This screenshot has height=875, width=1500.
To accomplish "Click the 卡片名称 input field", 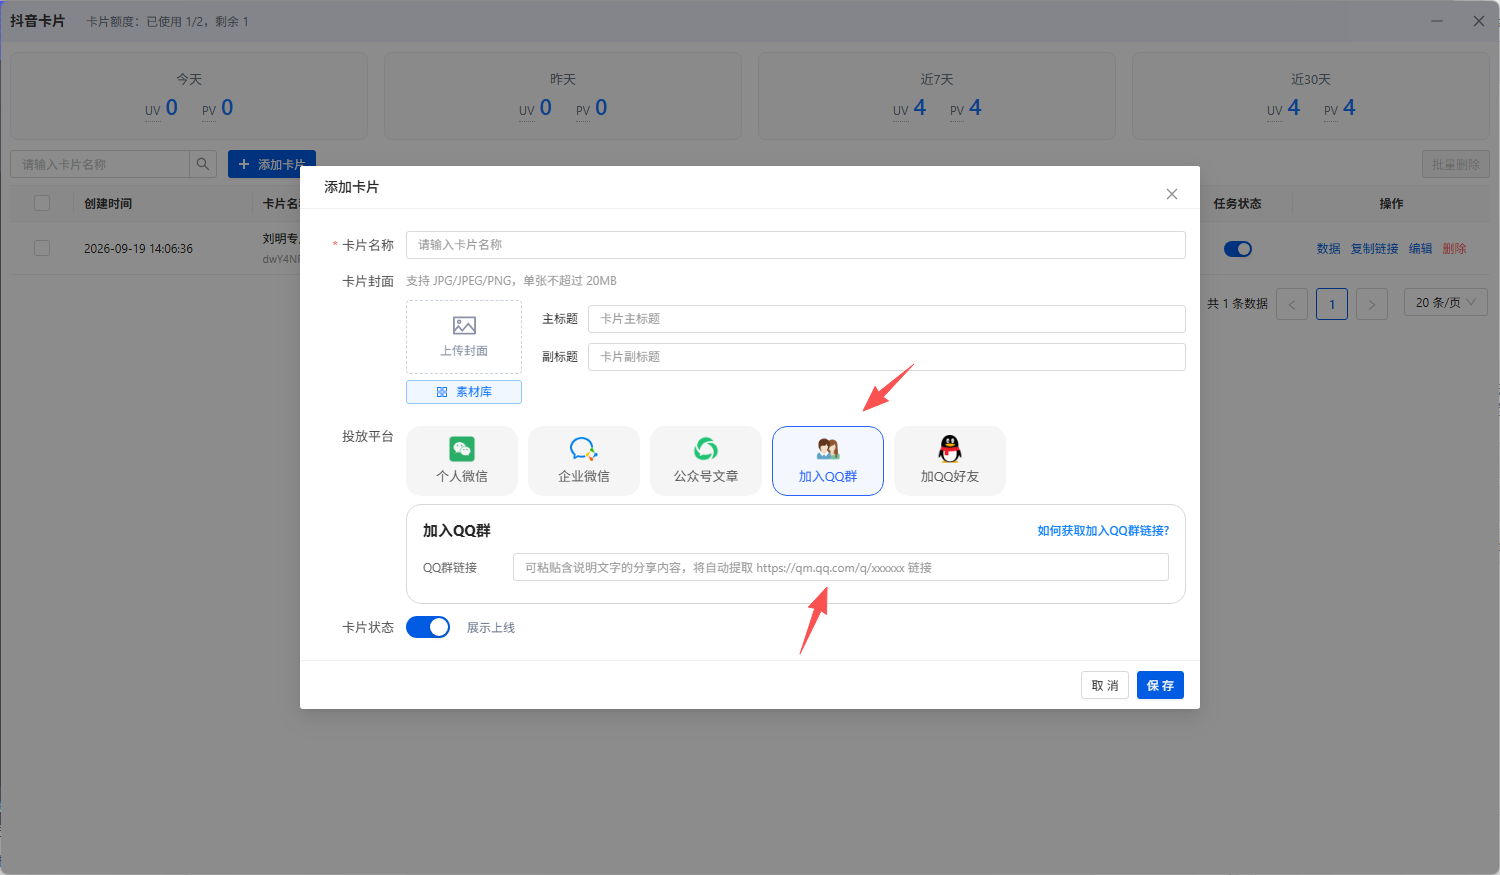I will [x=796, y=245].
